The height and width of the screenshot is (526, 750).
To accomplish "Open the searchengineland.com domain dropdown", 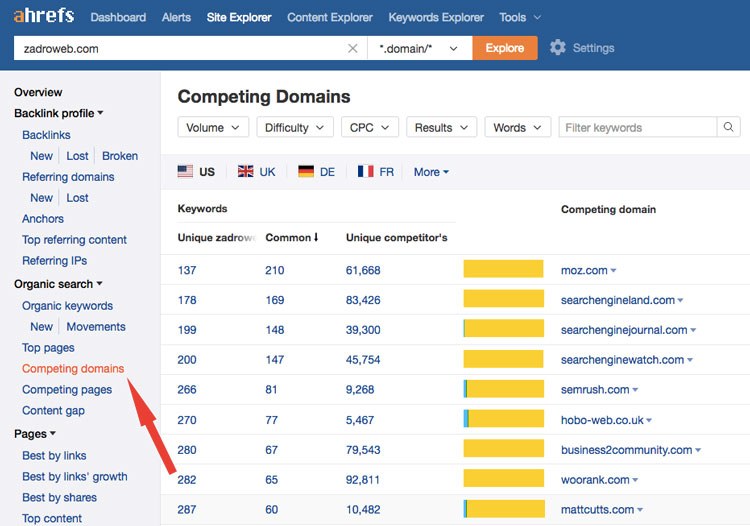I will pyautogui.click(x=680, y=300).
